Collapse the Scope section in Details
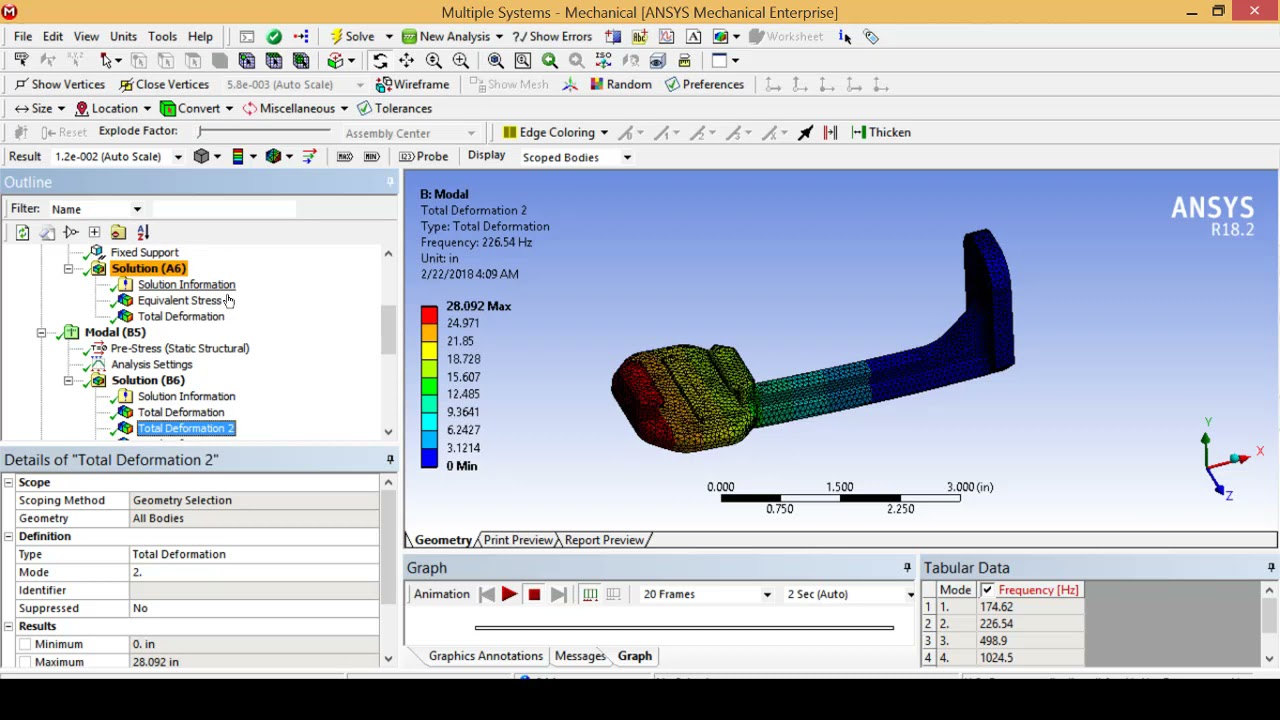 point(9,482)
